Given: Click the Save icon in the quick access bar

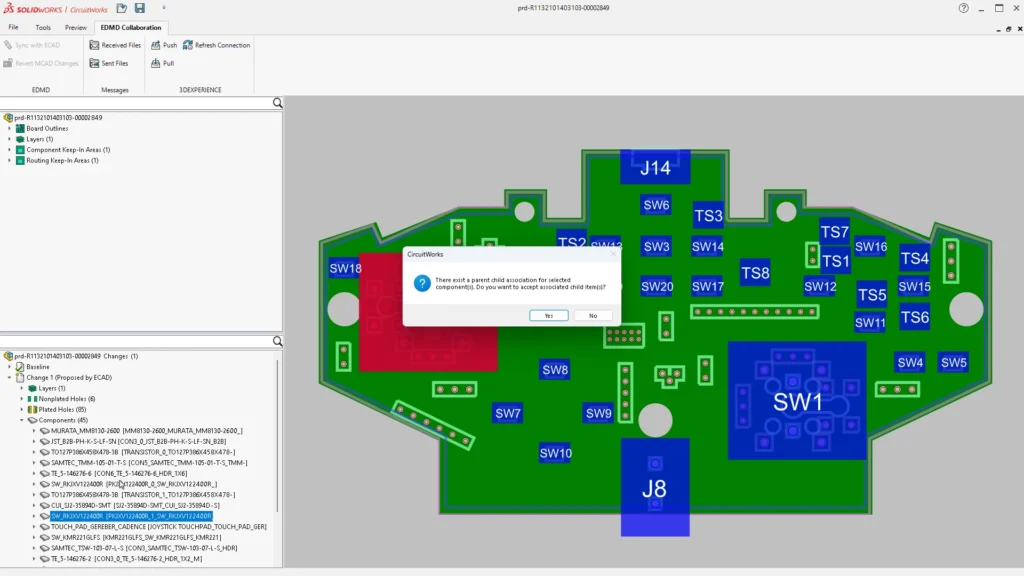Looking at the screenshot, I should pos(140,8).
